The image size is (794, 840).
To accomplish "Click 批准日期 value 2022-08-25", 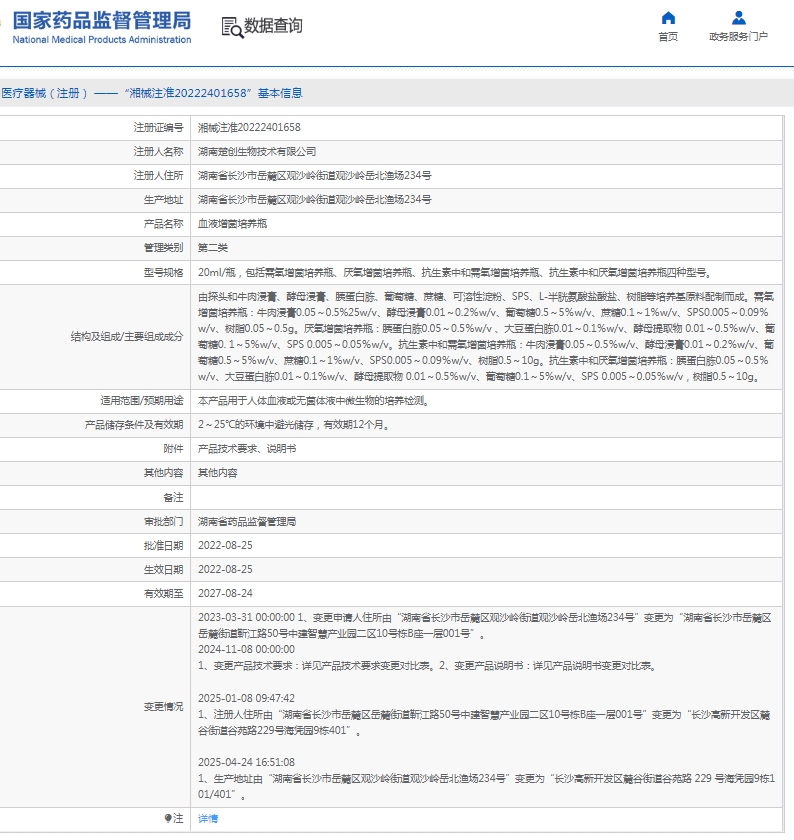I will tap(225, 545).
